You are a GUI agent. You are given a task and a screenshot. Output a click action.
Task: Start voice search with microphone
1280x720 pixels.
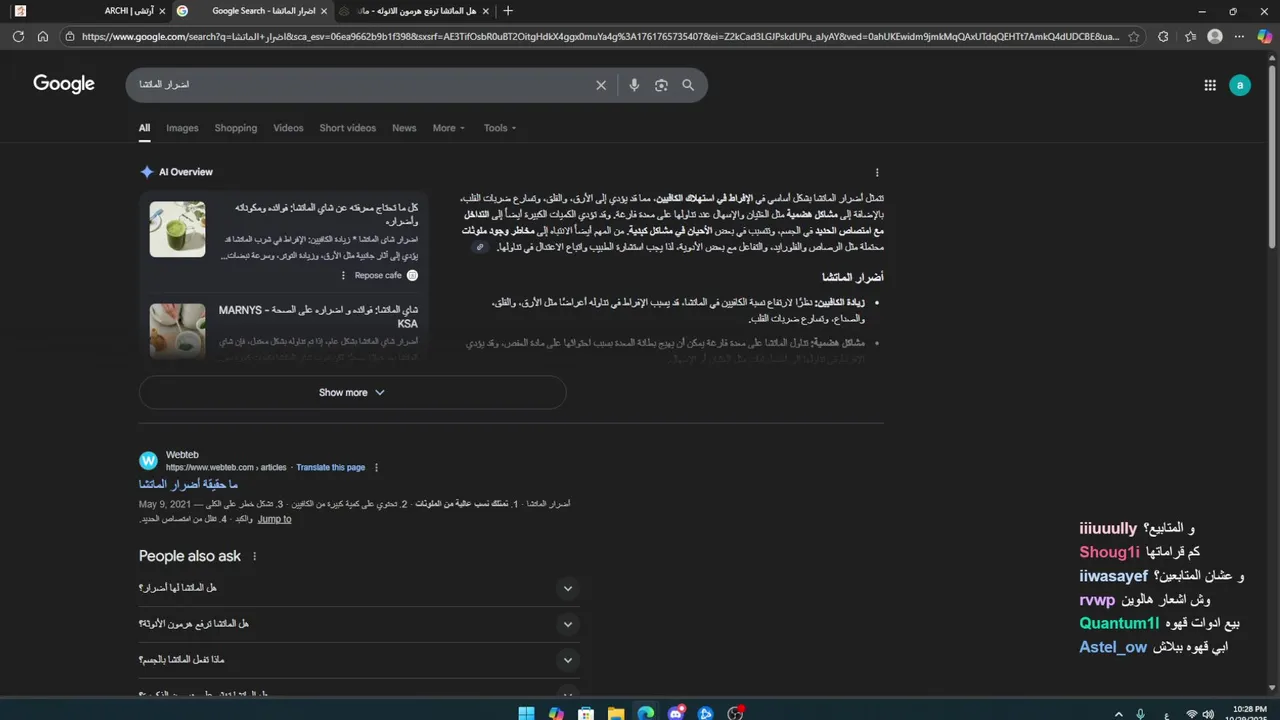click(x=634, y=85)
